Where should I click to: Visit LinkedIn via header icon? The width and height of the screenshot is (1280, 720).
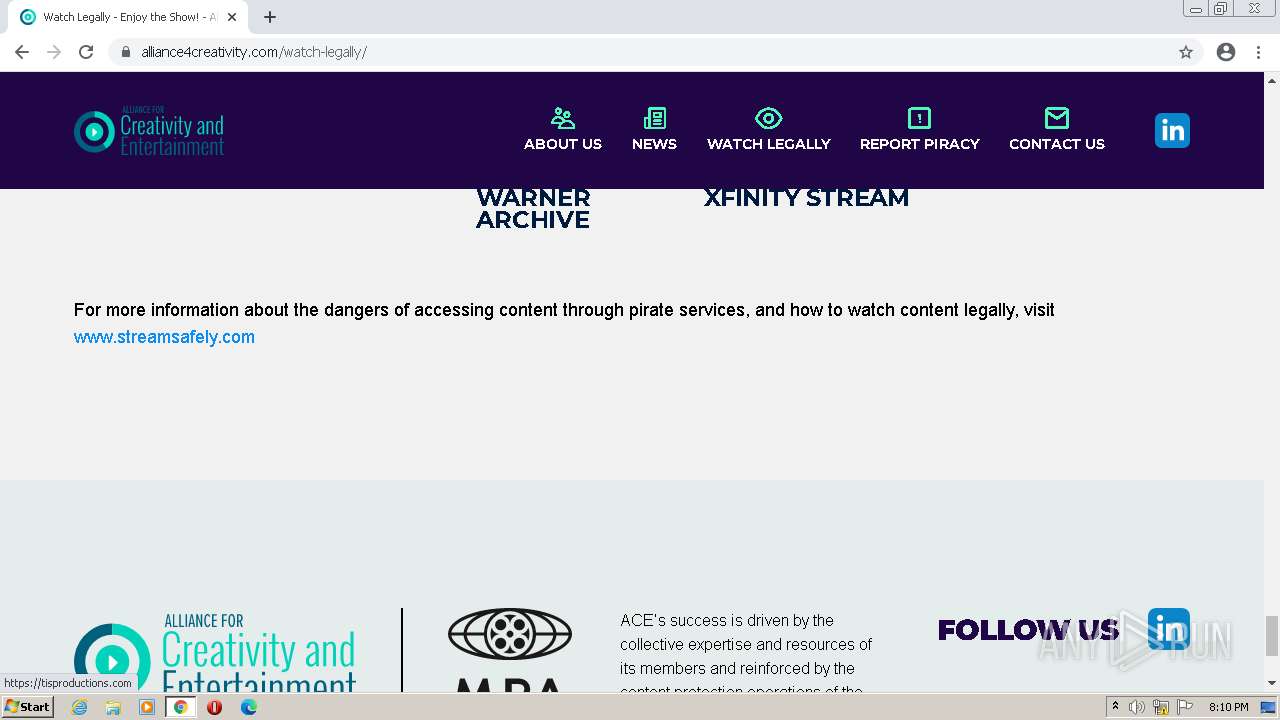click(x=1172, y=130)
